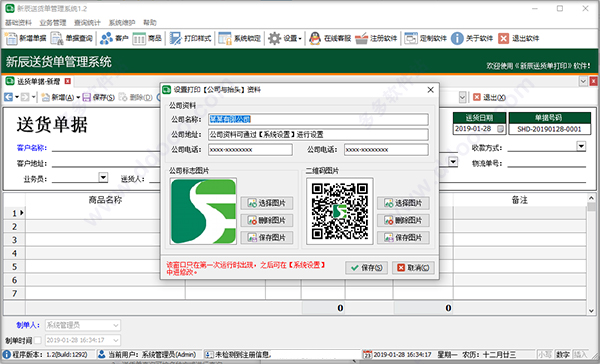Click the 物流单号 input line
Image resolution: width=600 pixels, height=364 pixels.
click(546, 163)
